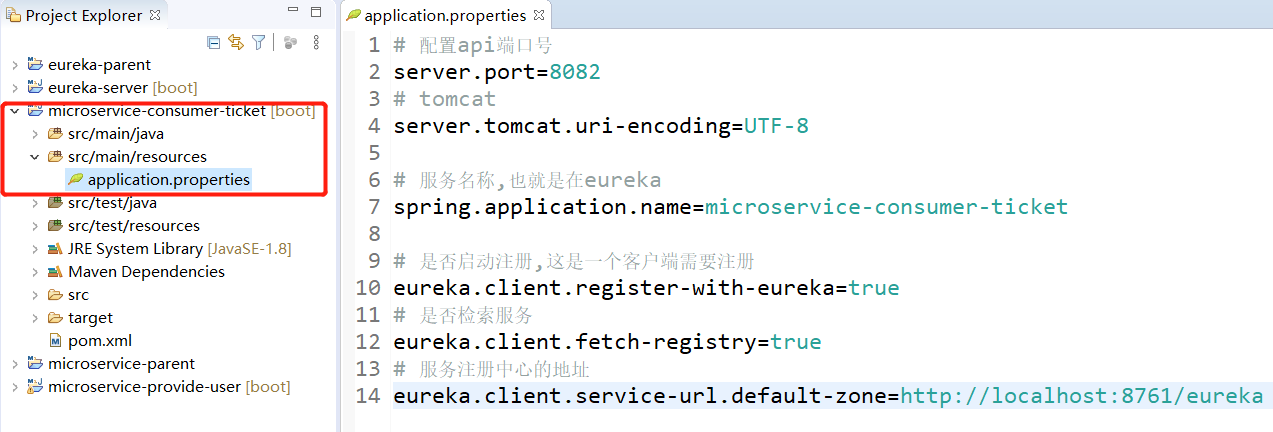Select application.properties in the project tree

tap(169, 180)
